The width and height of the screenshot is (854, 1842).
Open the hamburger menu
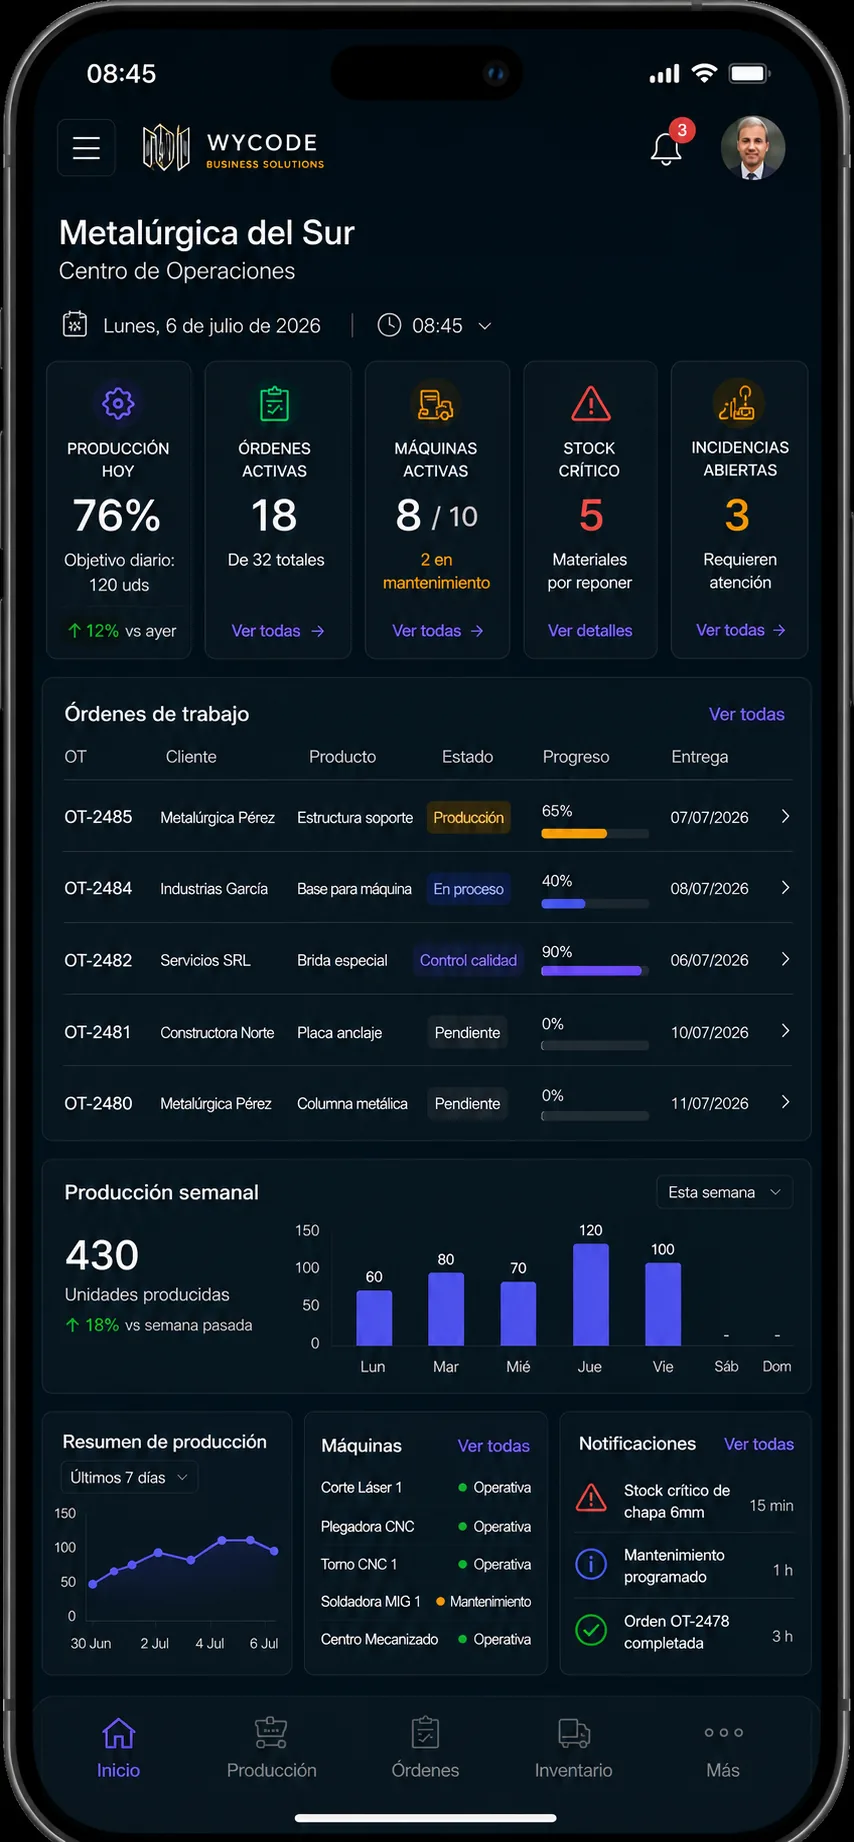coord(86,148)
